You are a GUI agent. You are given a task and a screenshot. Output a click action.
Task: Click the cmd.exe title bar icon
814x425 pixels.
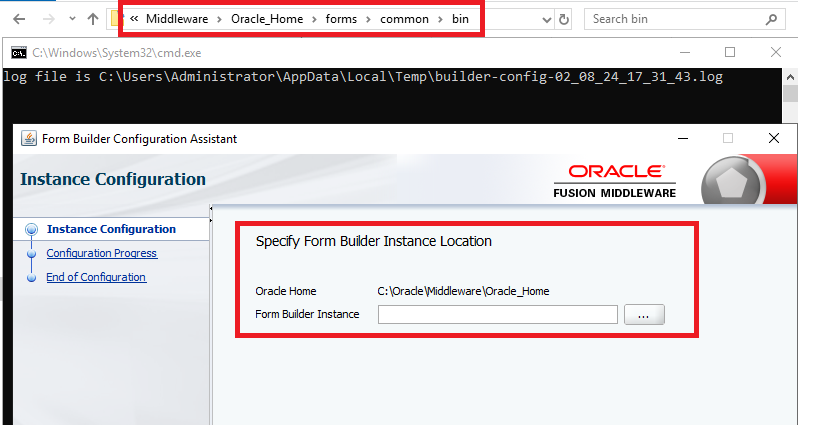[x=18, y=52]
